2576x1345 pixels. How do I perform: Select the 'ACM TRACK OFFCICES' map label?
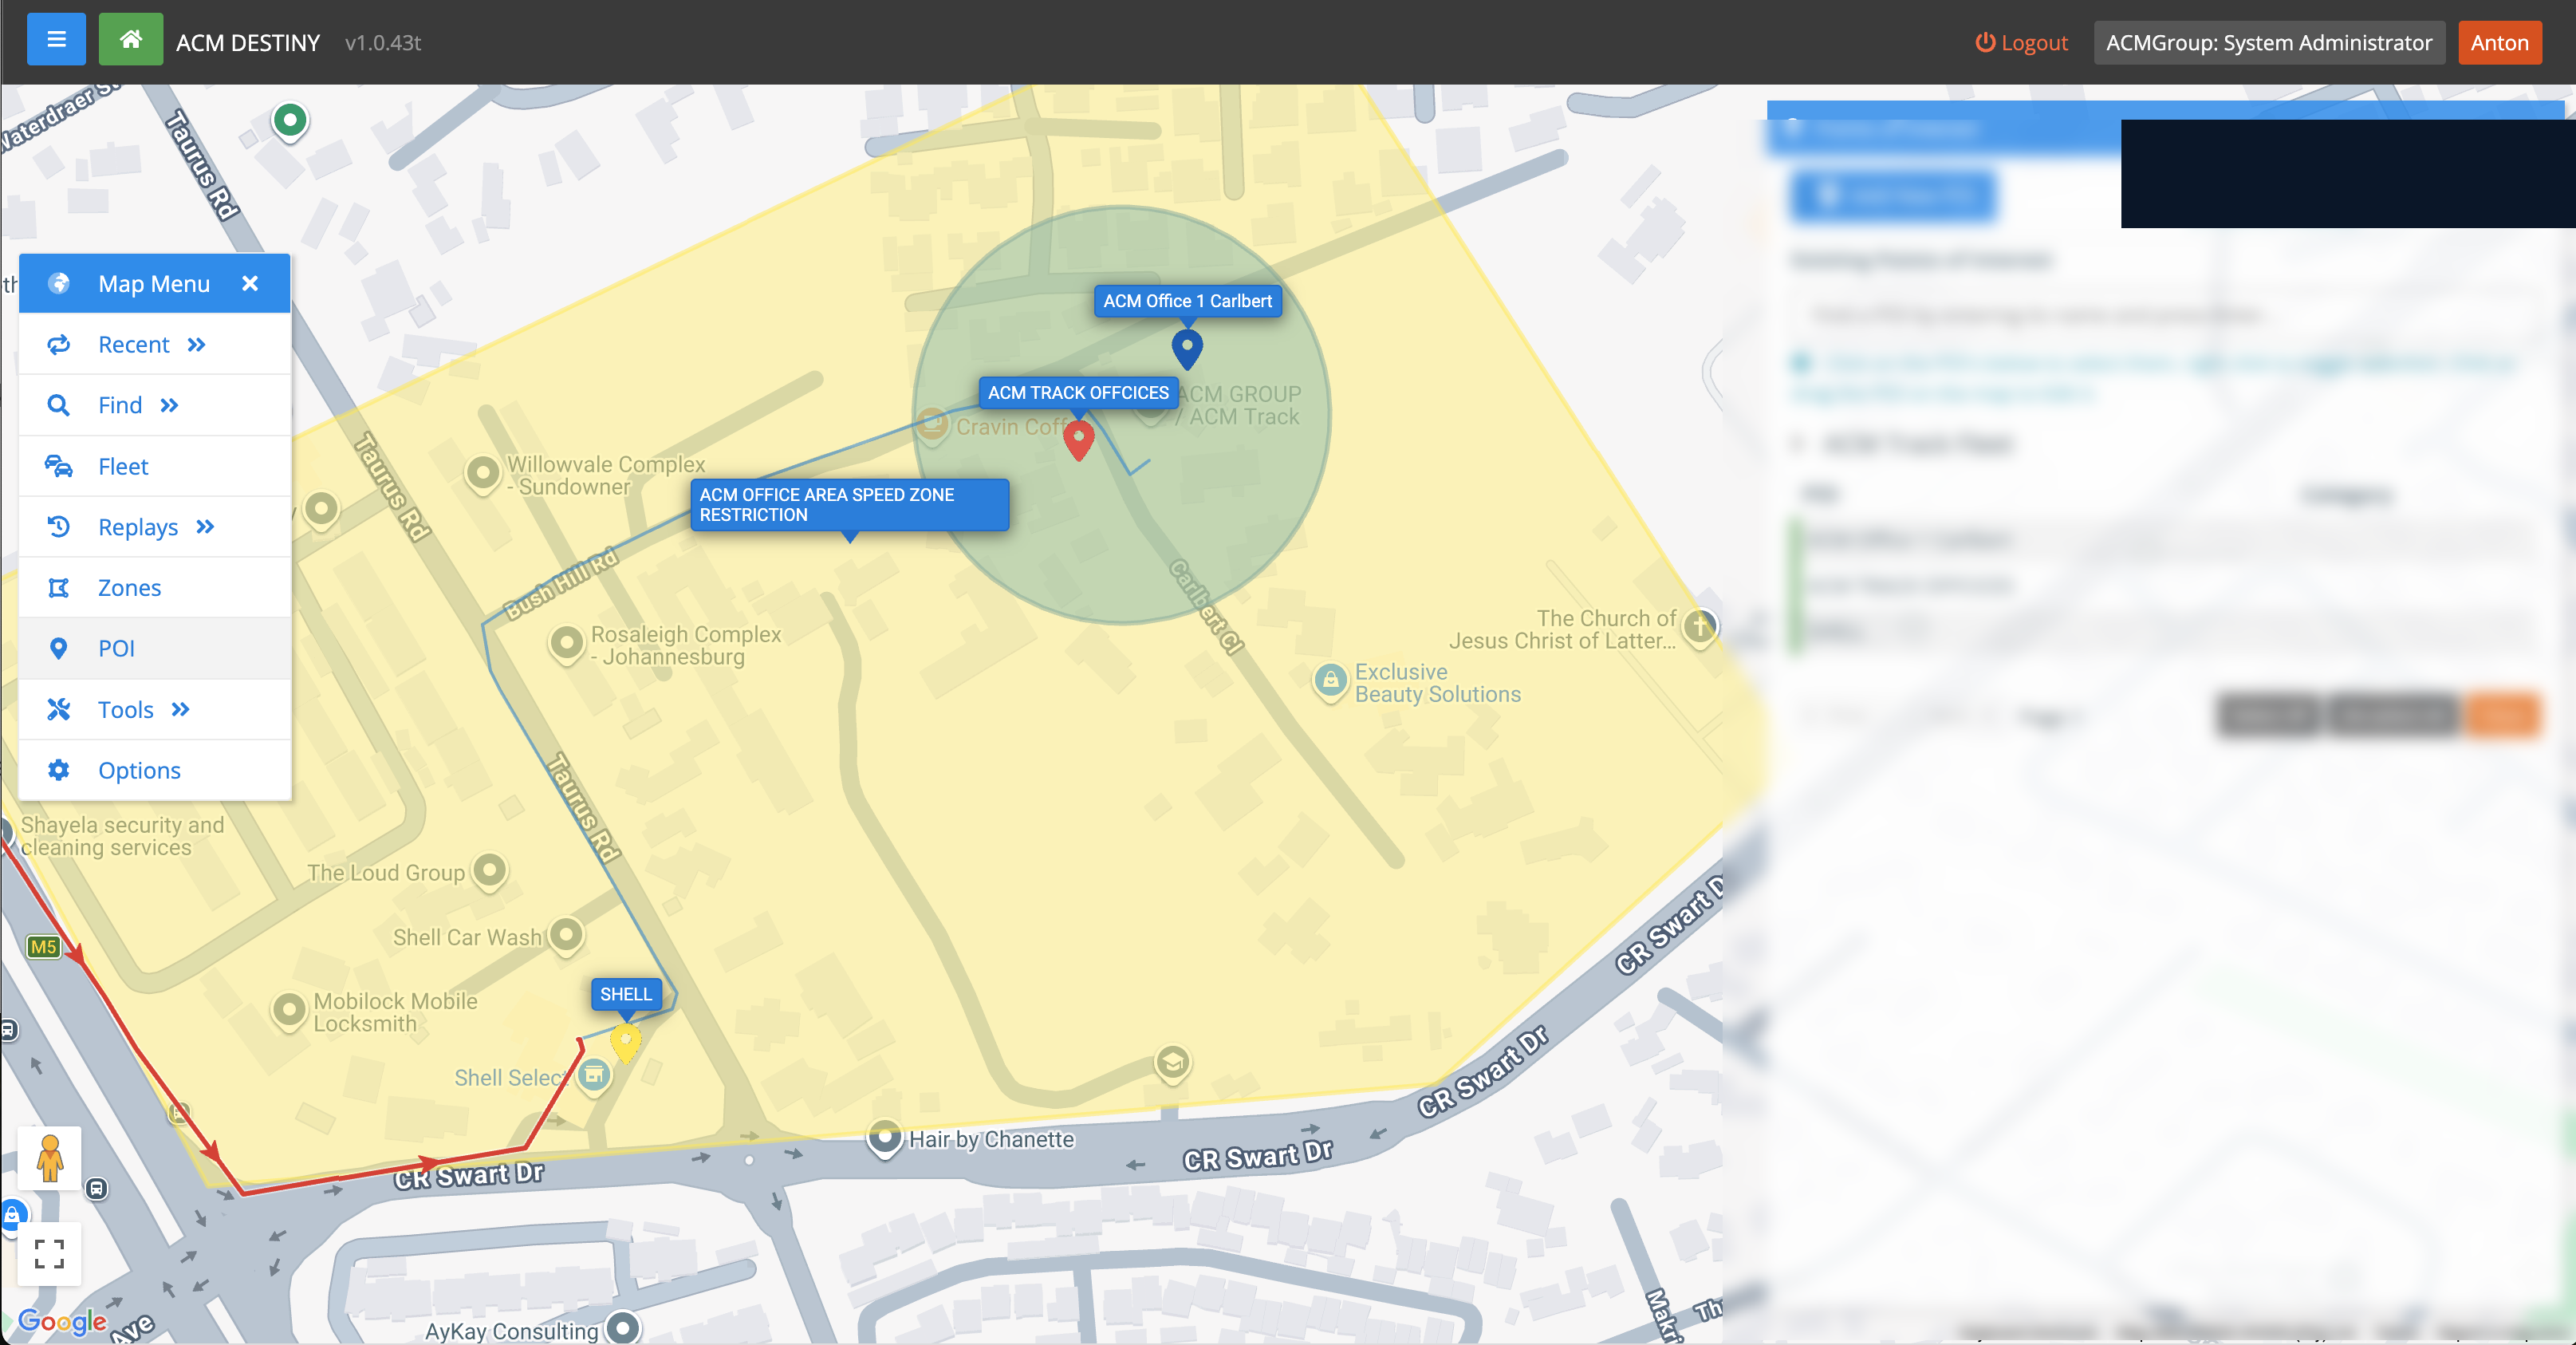coord(1078,393)
